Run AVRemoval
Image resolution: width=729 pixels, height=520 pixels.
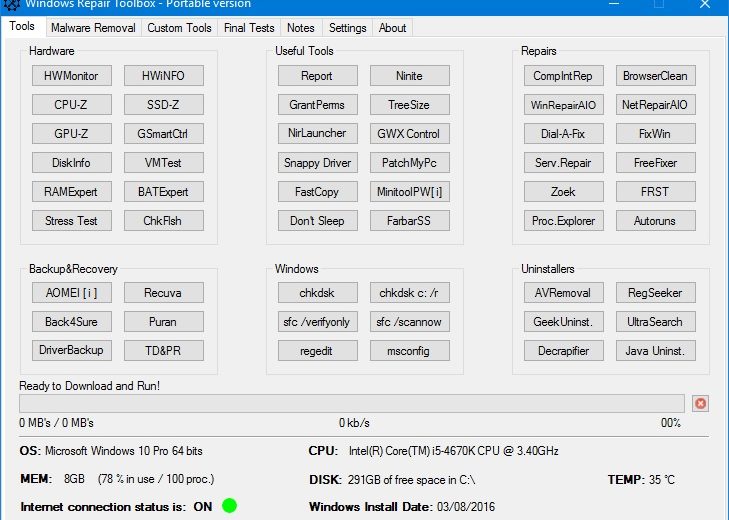tap(563, 293)
